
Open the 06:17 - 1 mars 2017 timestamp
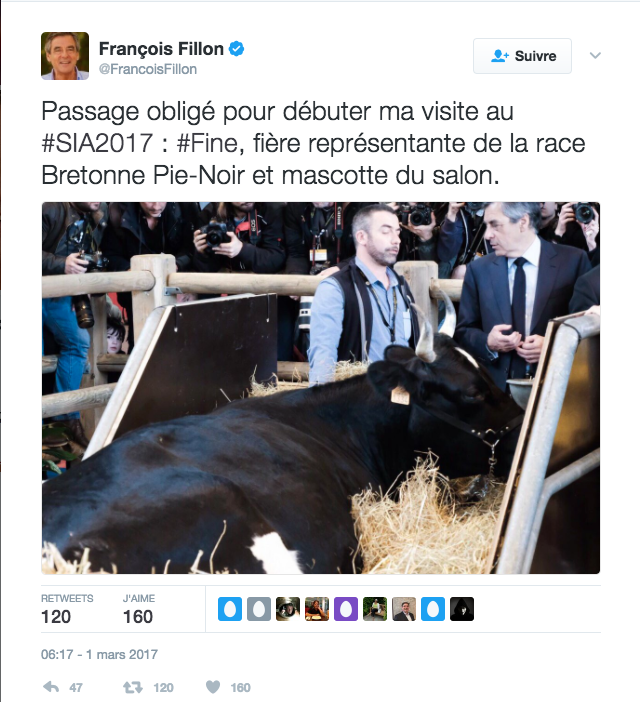[x=99, y=655]
